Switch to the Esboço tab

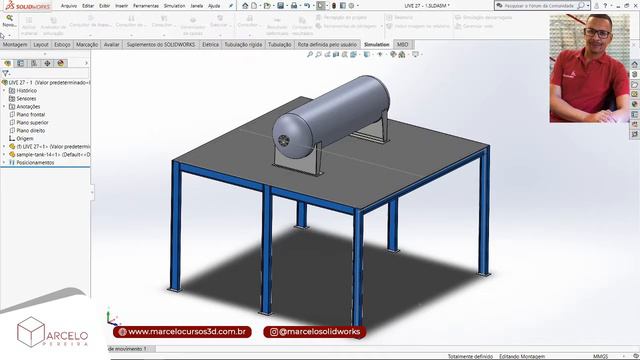[x=62, y=44]
